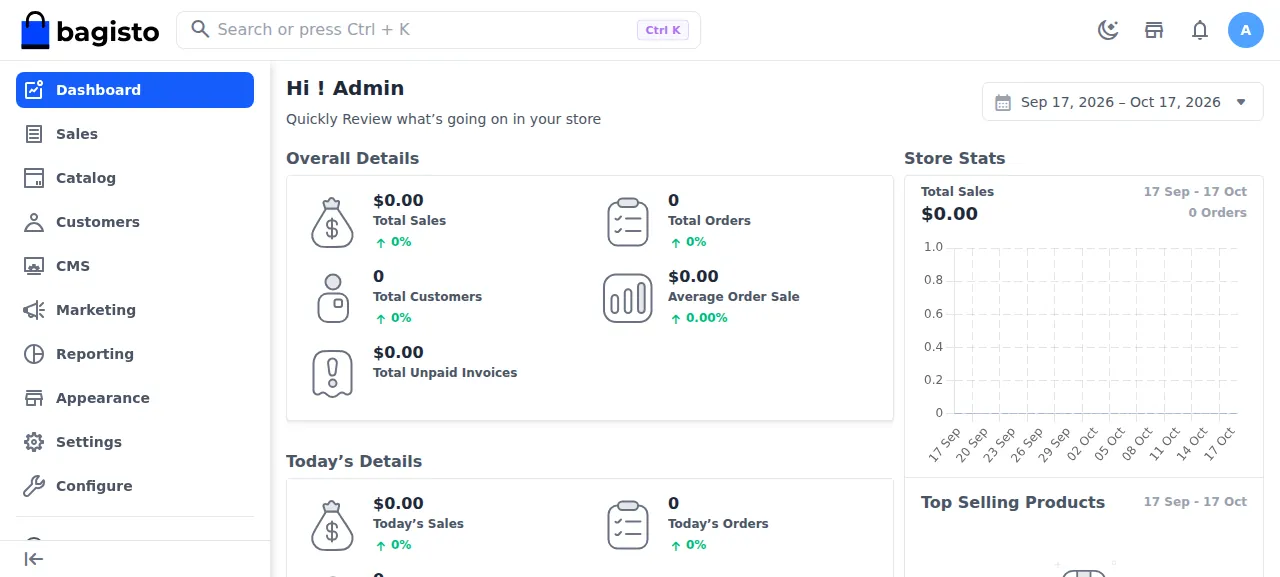This screenshot has width=1280, height=577.
Task: Click the 'Today's Orders' label
Action: coord(718,524)
